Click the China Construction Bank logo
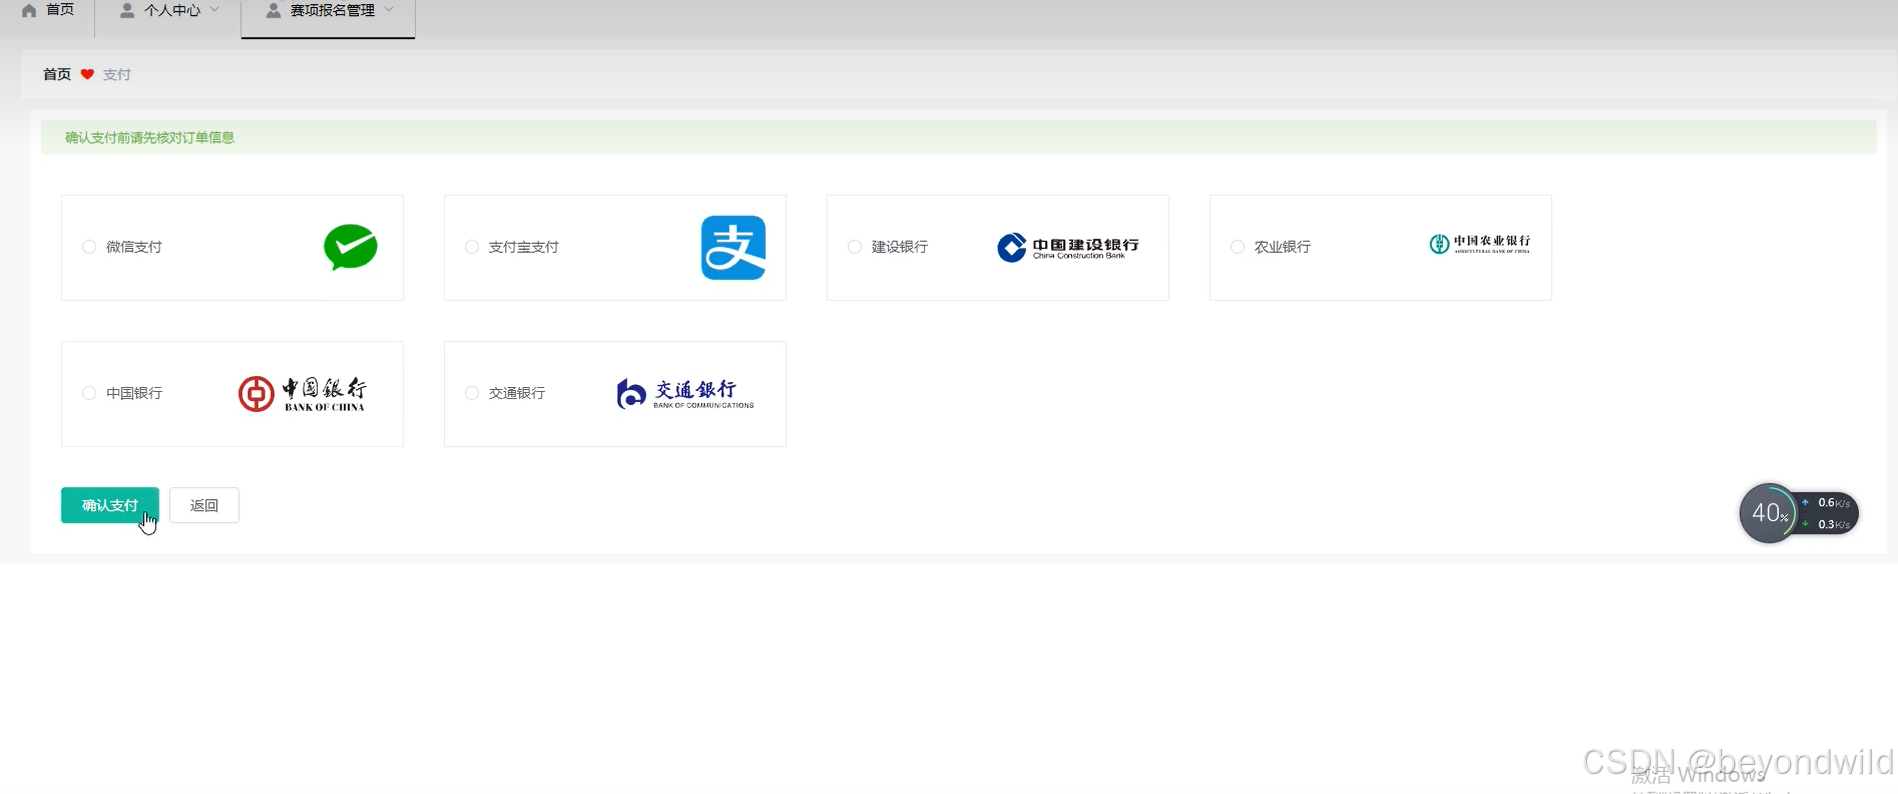The height and width of the screenshot is (794, 1898). (1068, 247)
